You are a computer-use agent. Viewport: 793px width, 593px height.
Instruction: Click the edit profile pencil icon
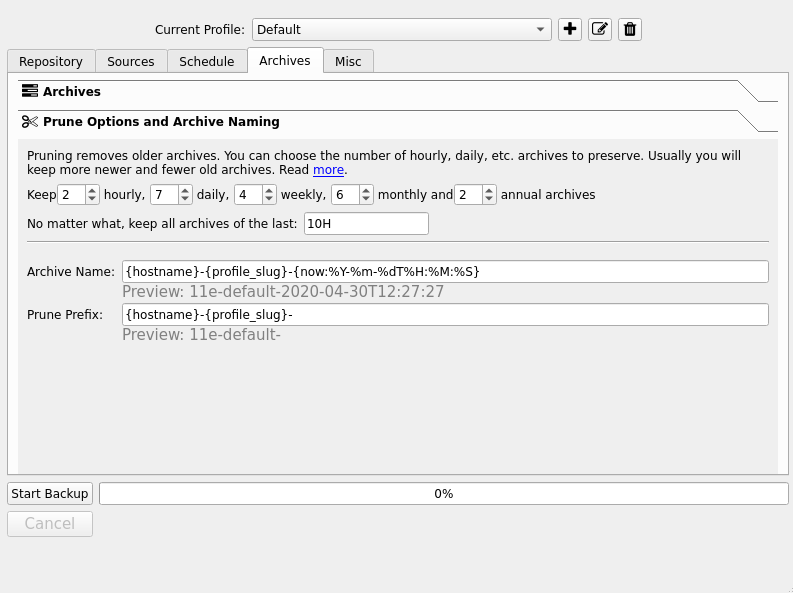[600, 29]
